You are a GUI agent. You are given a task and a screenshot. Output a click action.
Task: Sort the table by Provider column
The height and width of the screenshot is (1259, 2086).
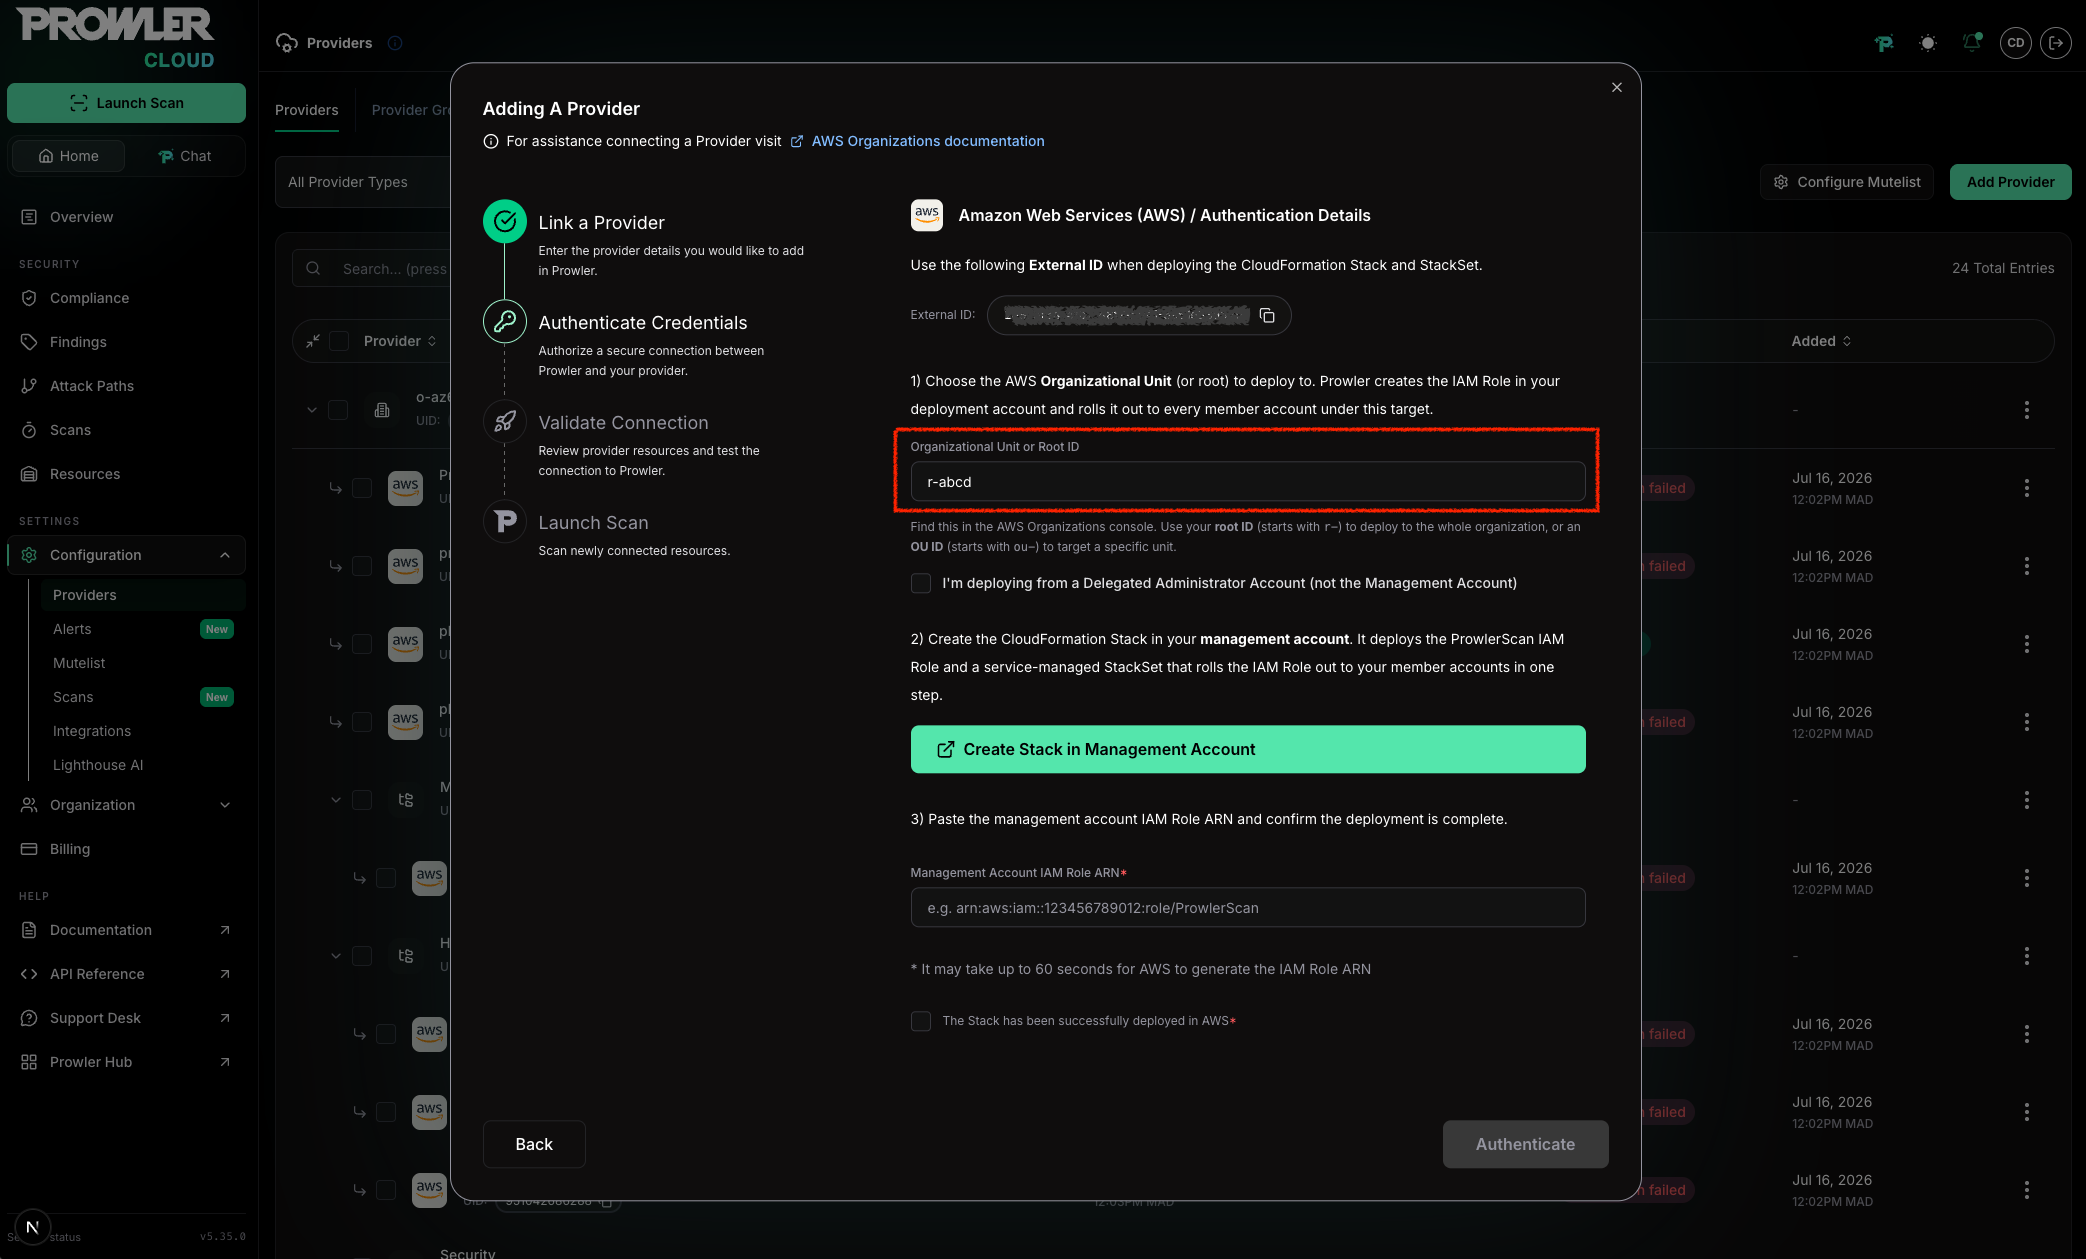point(400,341)
